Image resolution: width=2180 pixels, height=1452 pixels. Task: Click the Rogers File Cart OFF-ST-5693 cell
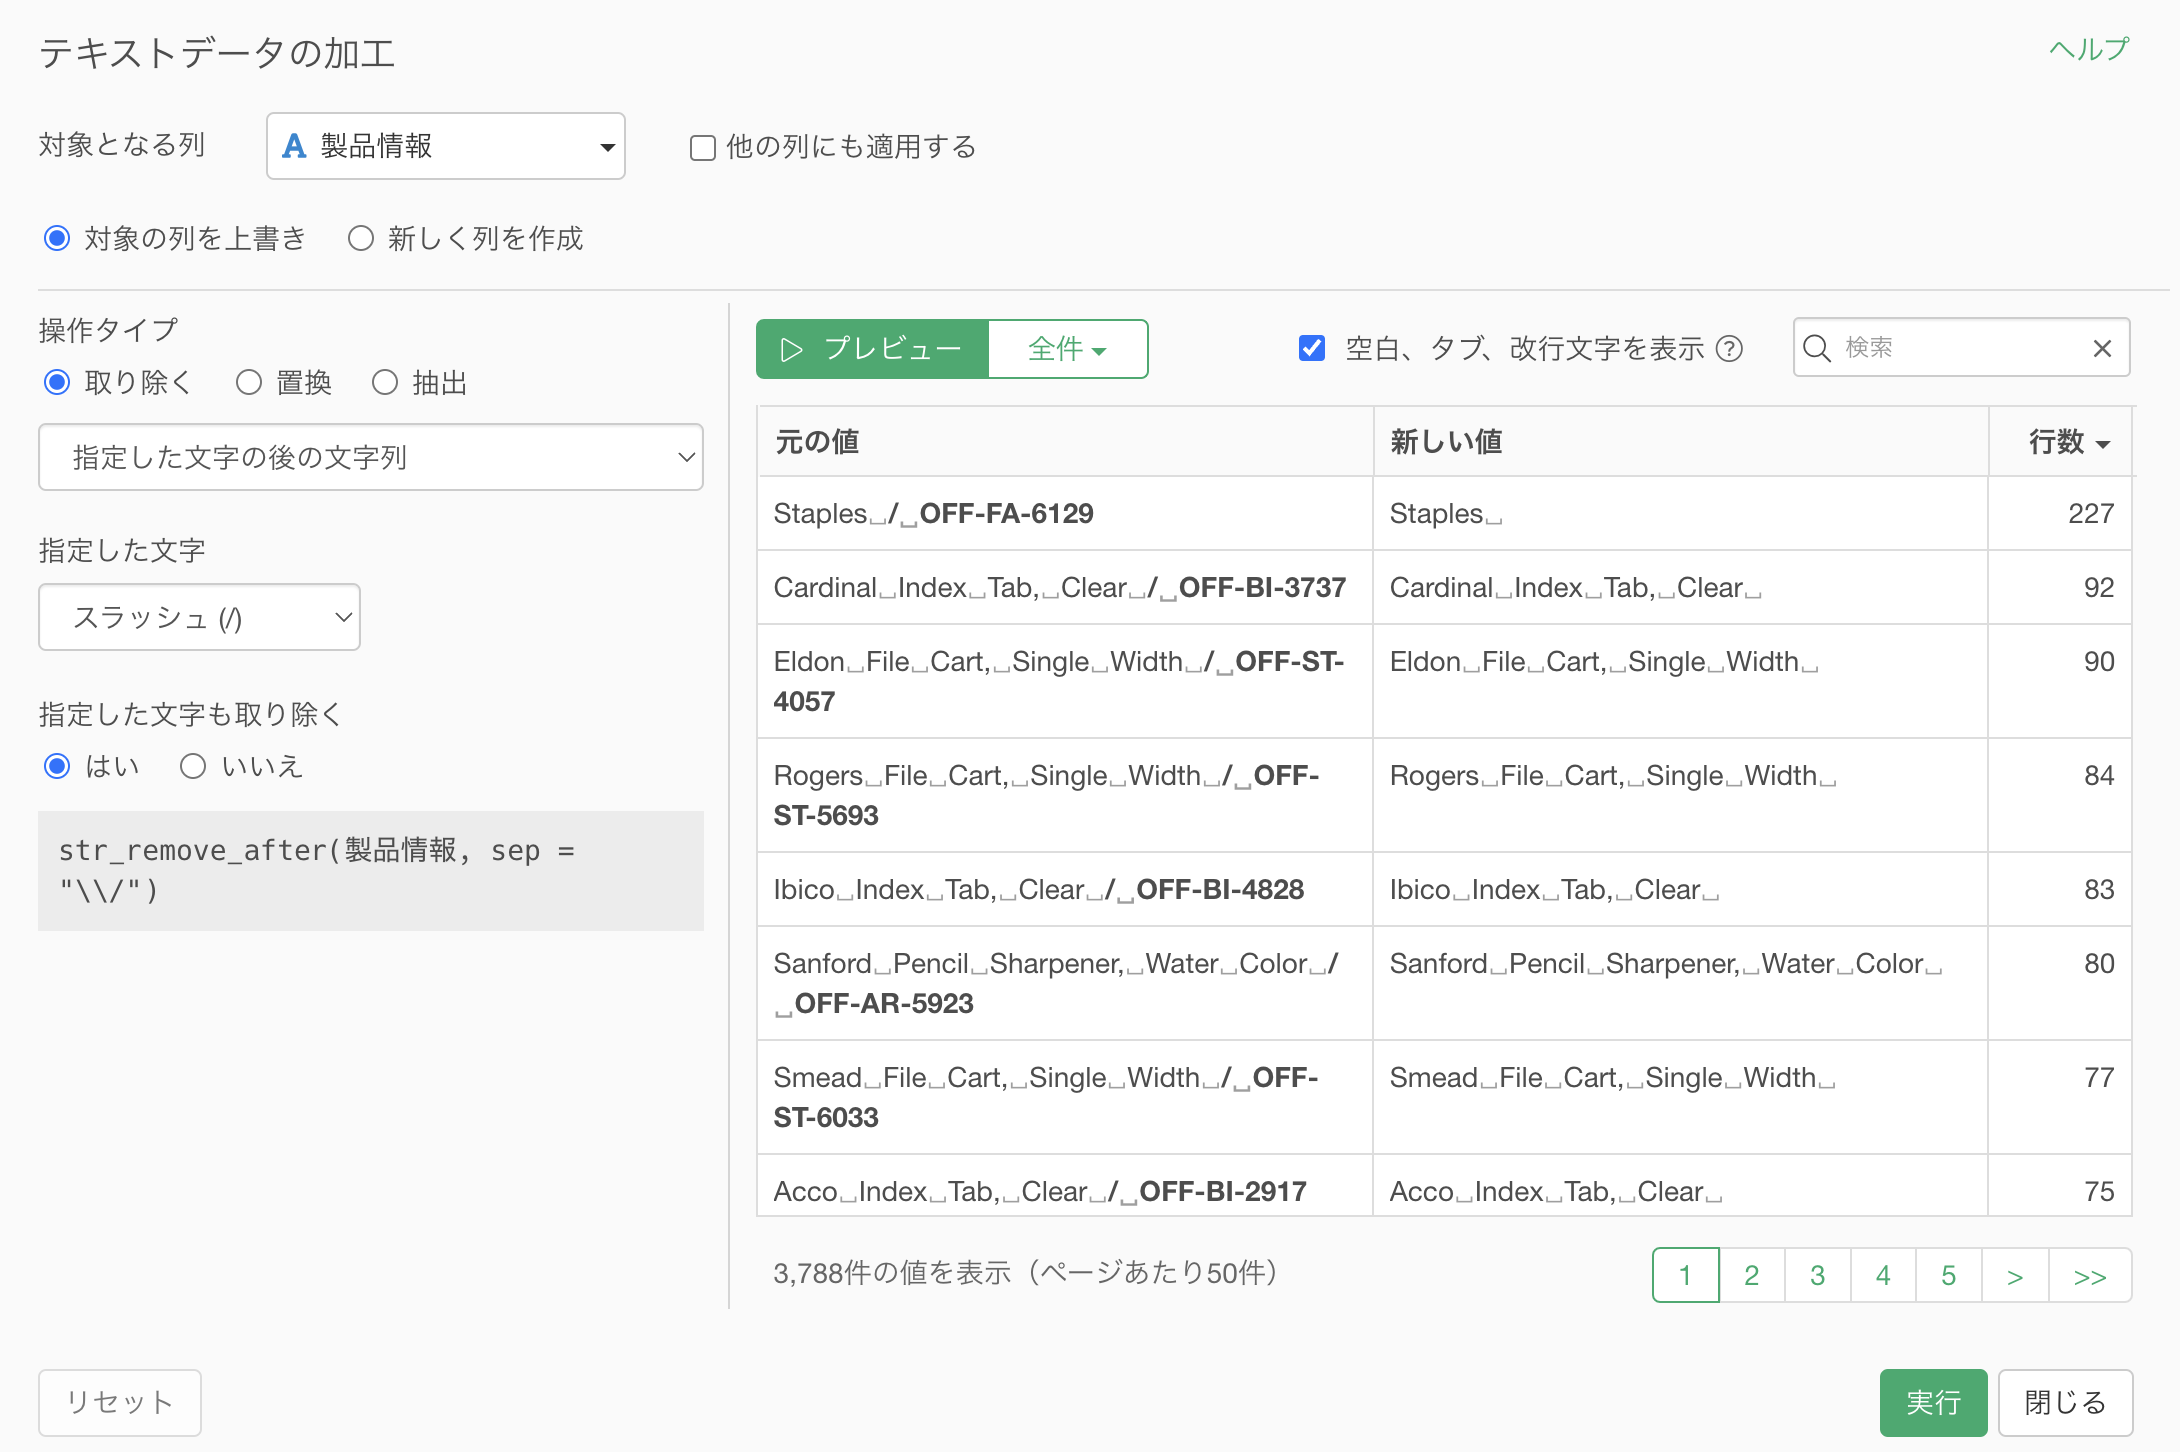pyautogui.click(x=1065, y=795)
